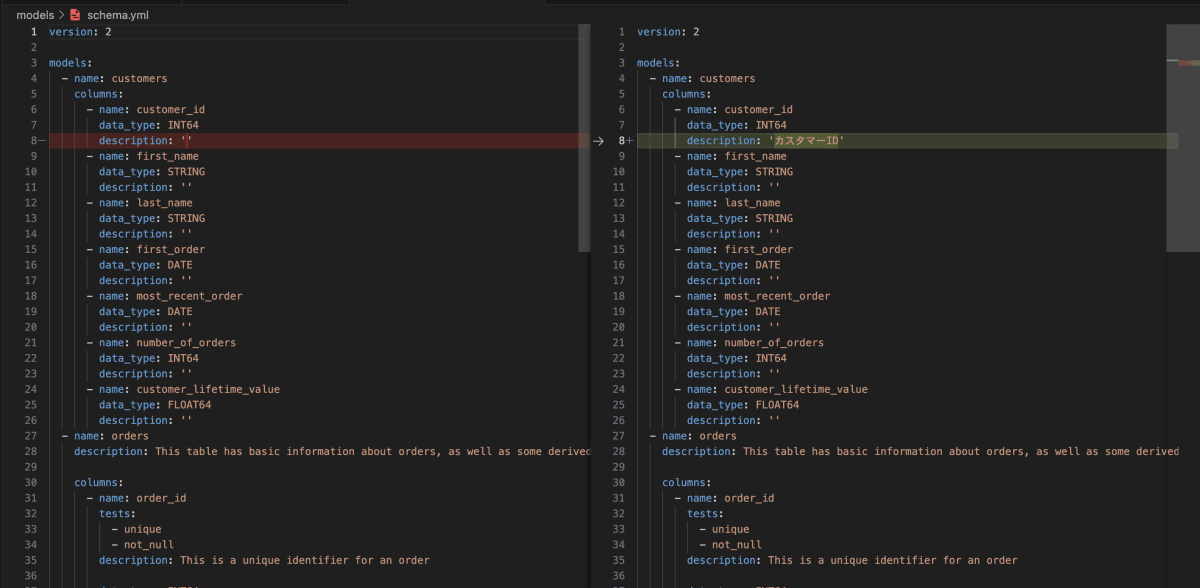Click line number 27 in the right pane
This screenshot has height=588, width=1200.
[x=618, y=436]
